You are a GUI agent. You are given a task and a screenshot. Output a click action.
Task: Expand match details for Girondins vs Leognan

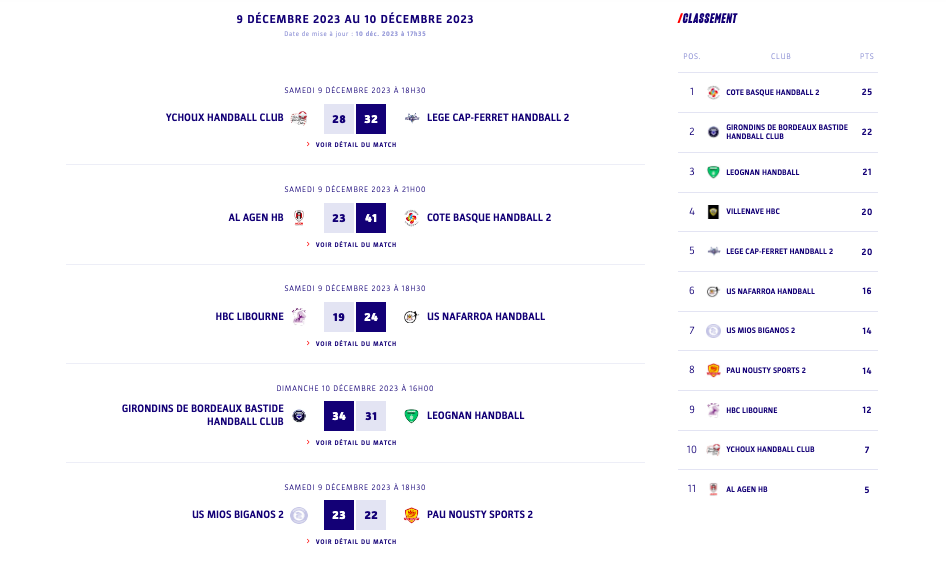[x=355, y=442]
